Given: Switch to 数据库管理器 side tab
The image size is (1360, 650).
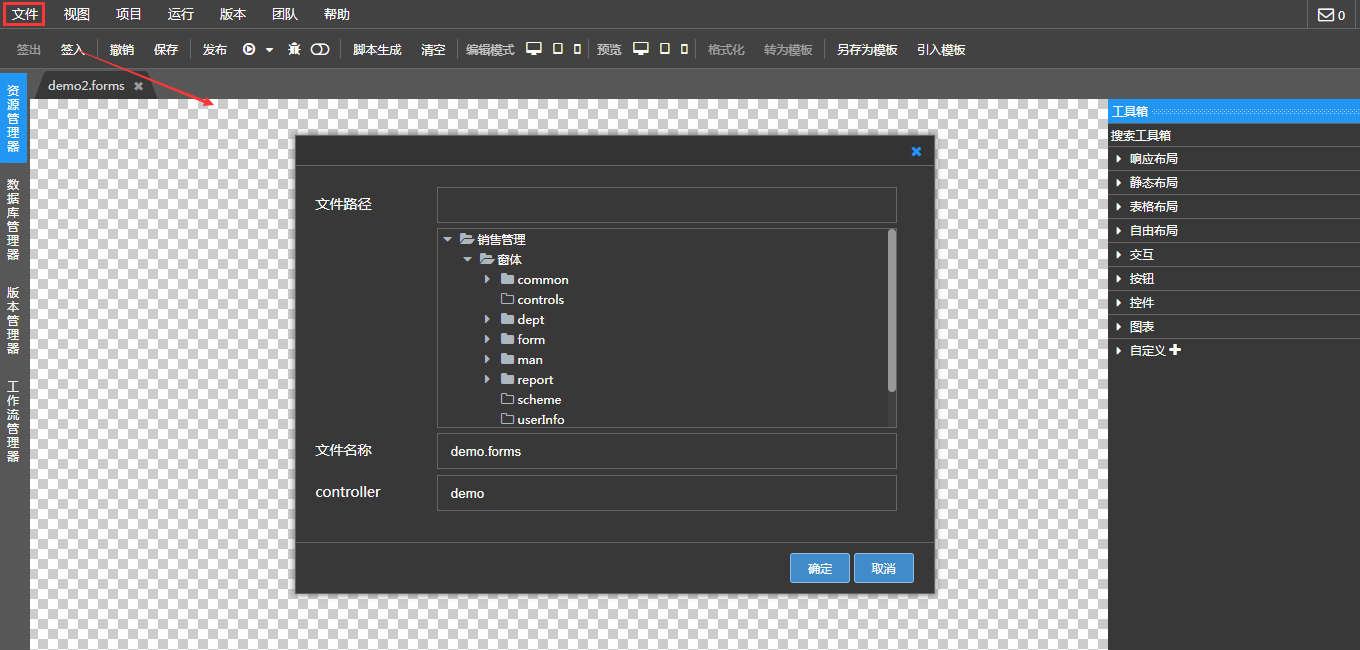Looking at the screenshot, I should point(13,219).
